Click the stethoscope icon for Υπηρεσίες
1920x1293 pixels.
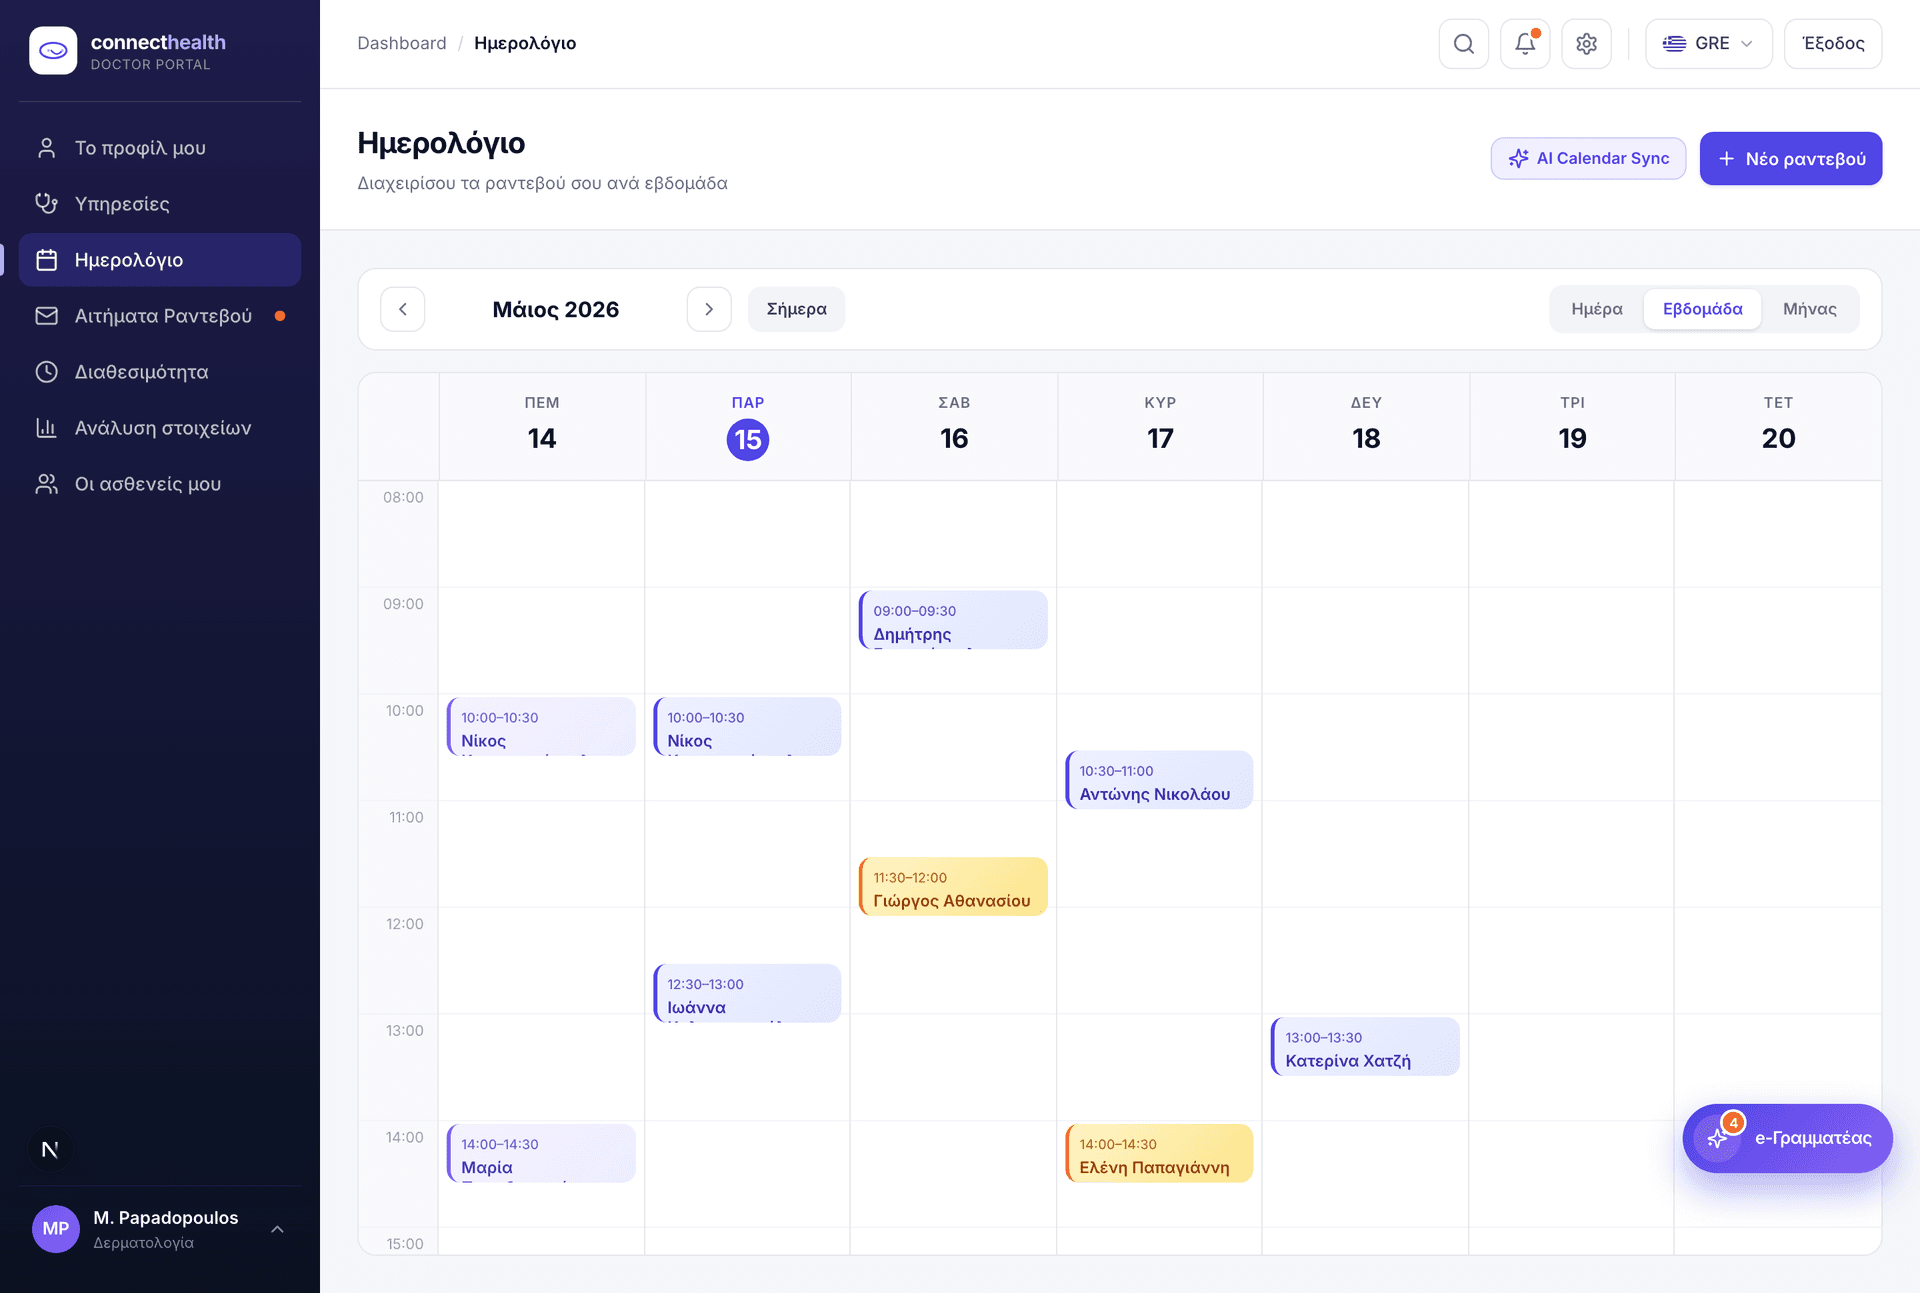pyautogui.click(x=47, y=204)
